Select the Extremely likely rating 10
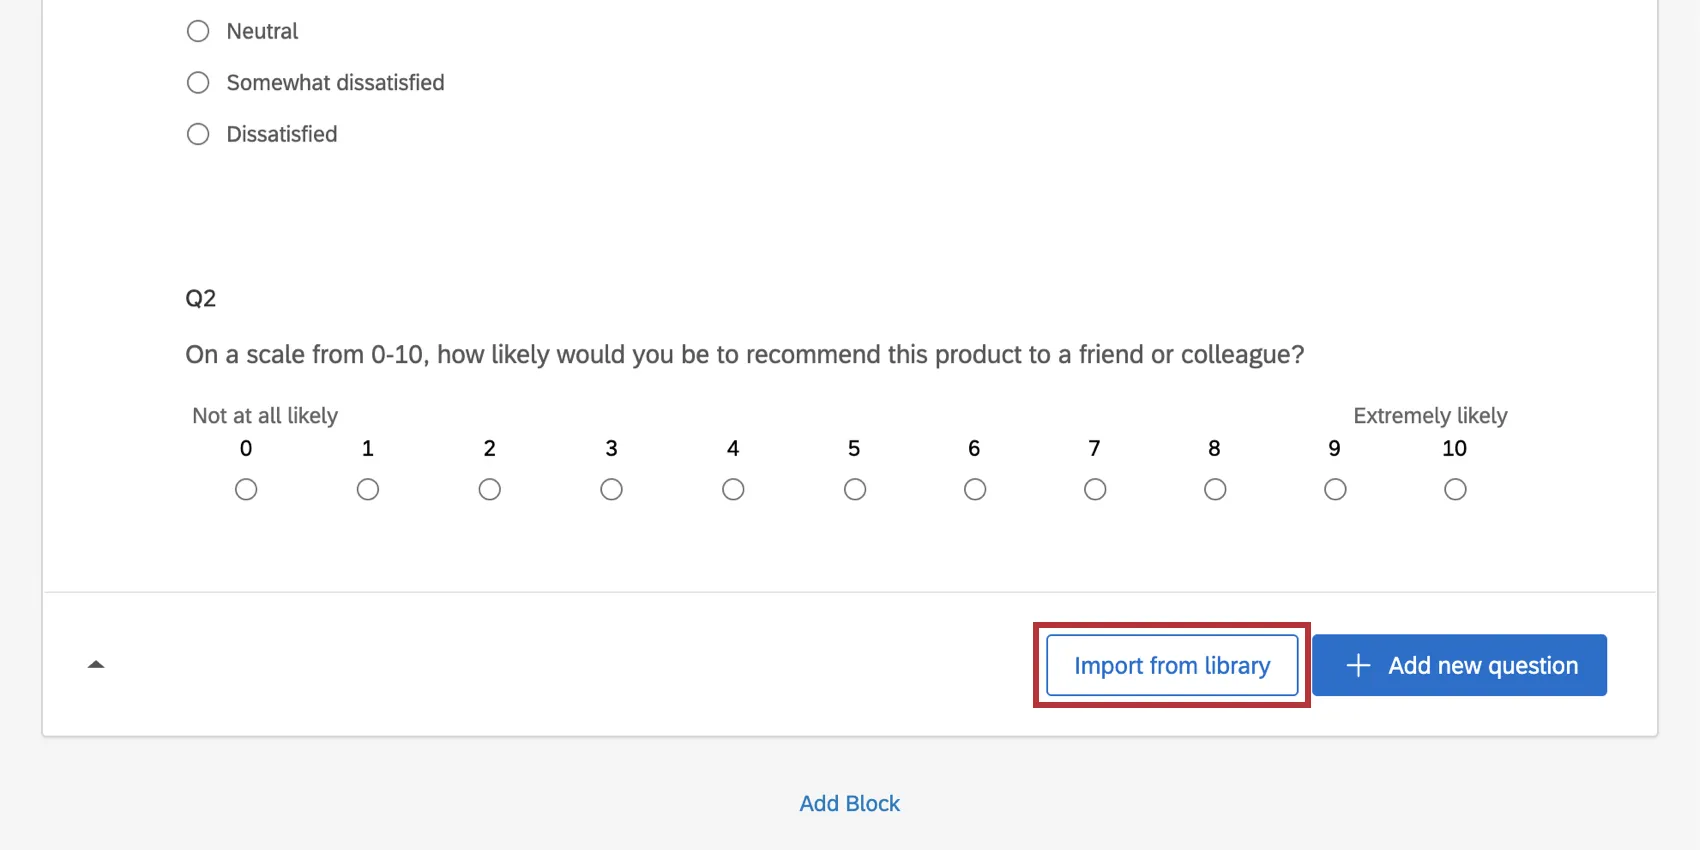Screen dimensions: 1700x850 coord(1454,489)
